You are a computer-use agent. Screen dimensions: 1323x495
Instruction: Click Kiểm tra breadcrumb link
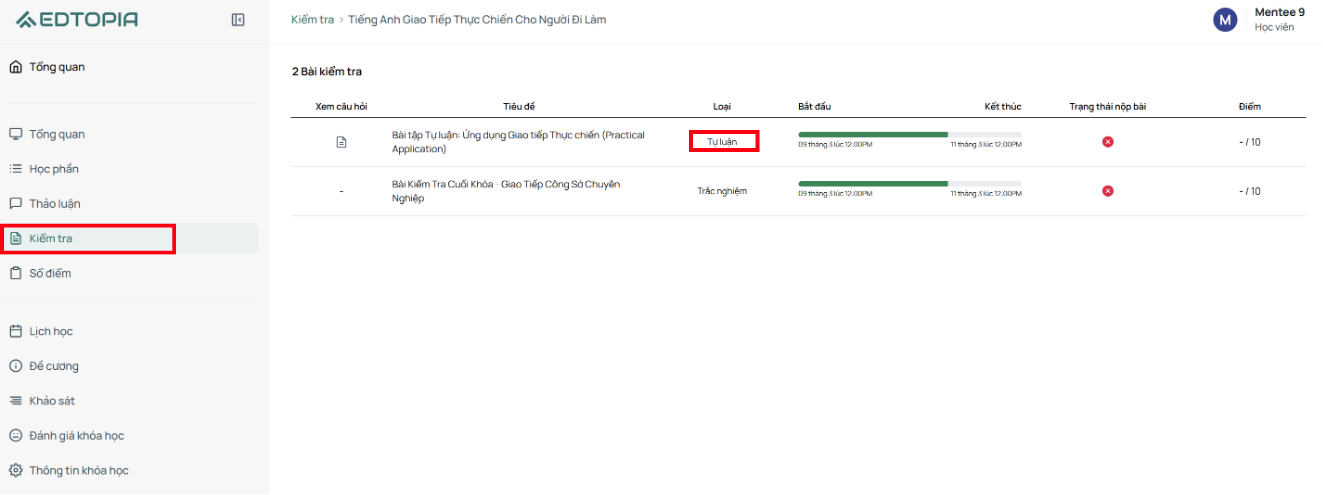click(x=312, y=19)
